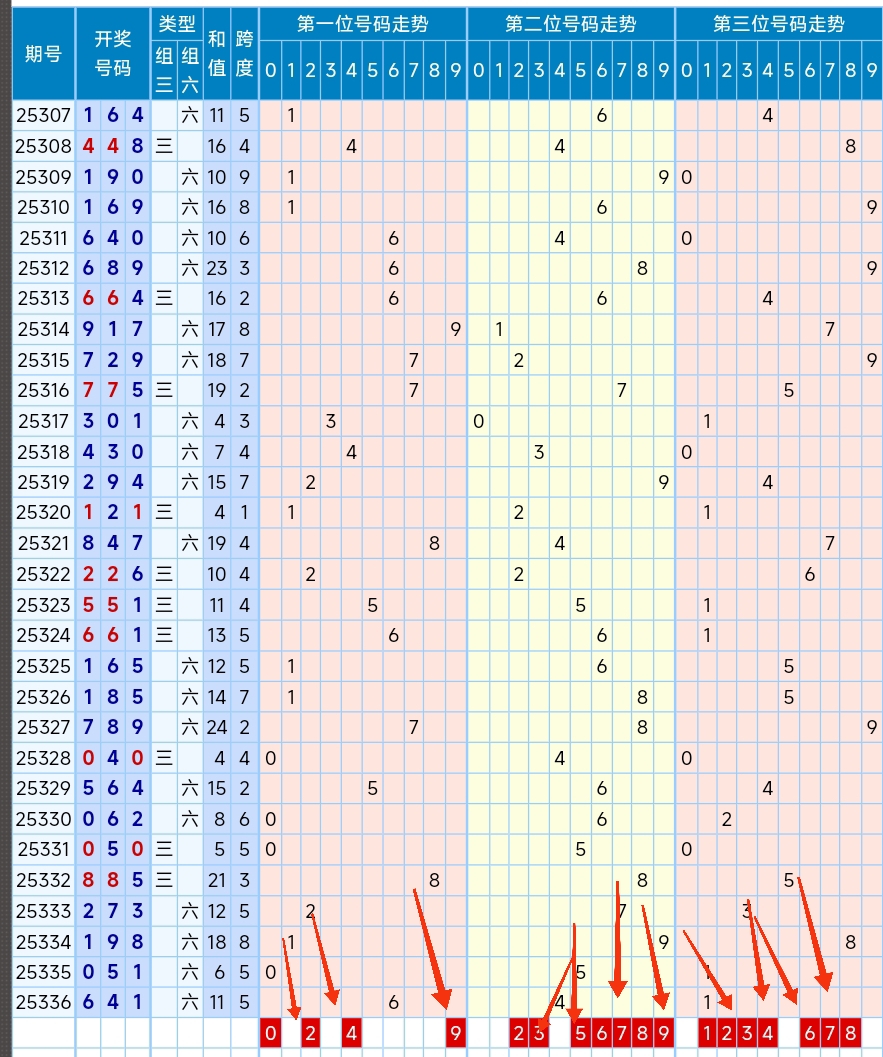
Task: Click second-position trend digit 3 in row 25318
Action: 539,452
